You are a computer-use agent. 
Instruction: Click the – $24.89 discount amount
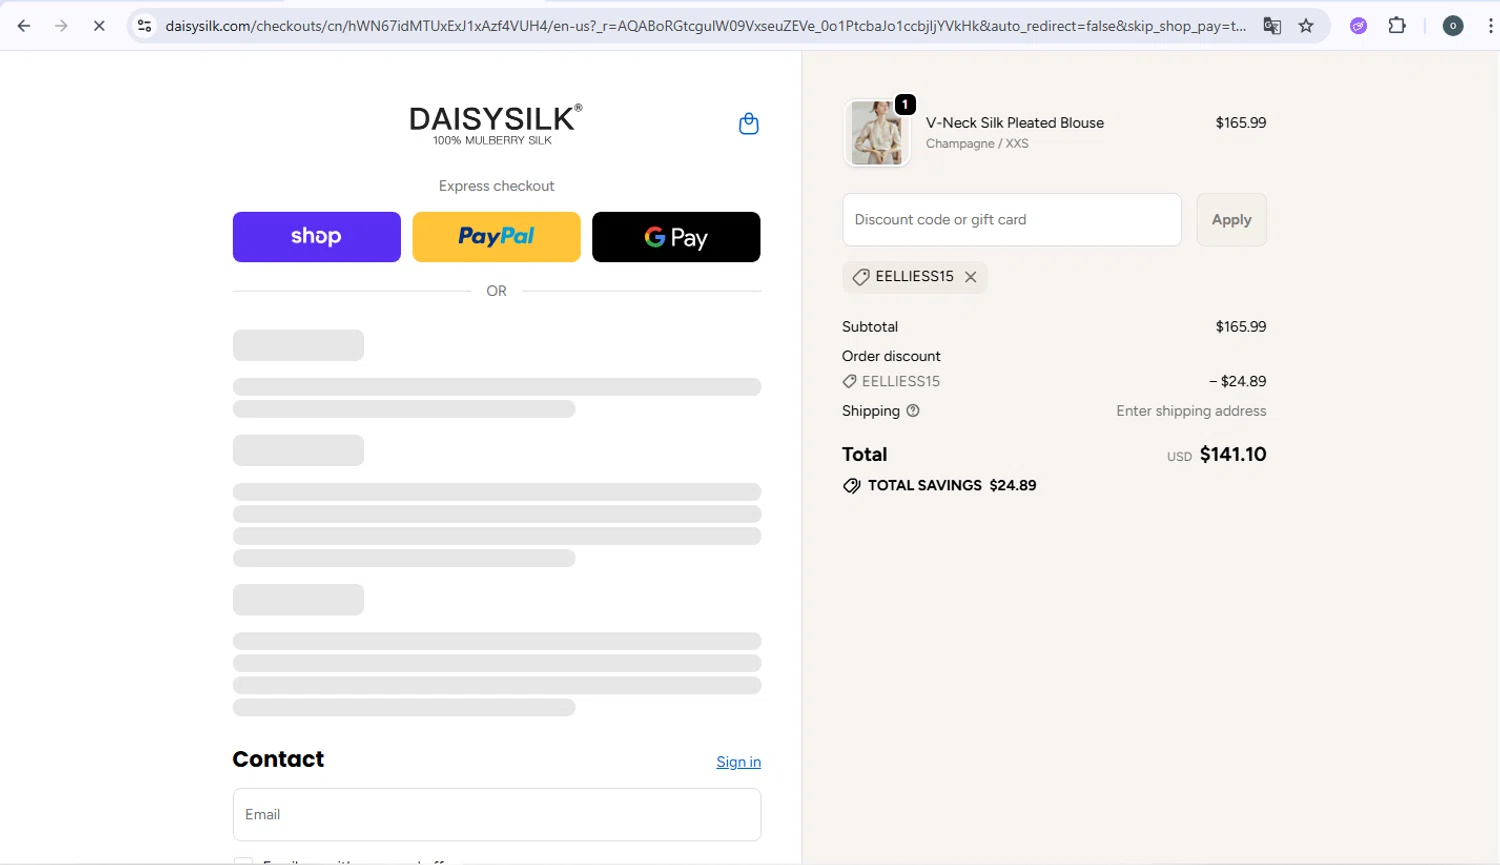1238,382
